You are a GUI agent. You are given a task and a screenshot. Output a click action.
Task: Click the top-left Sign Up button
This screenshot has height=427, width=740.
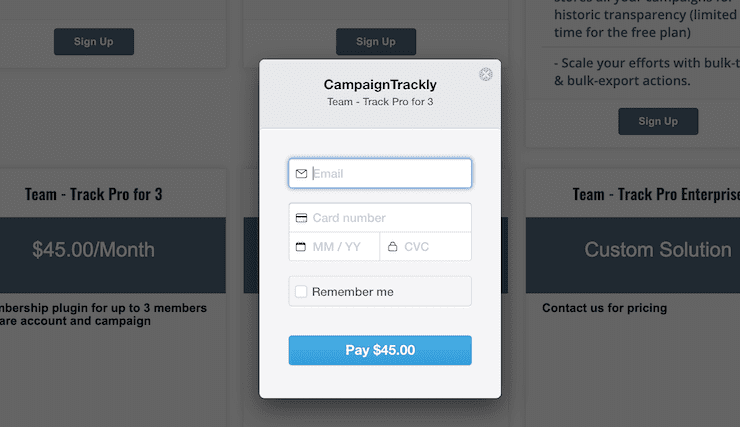click(x=94, y=42)
